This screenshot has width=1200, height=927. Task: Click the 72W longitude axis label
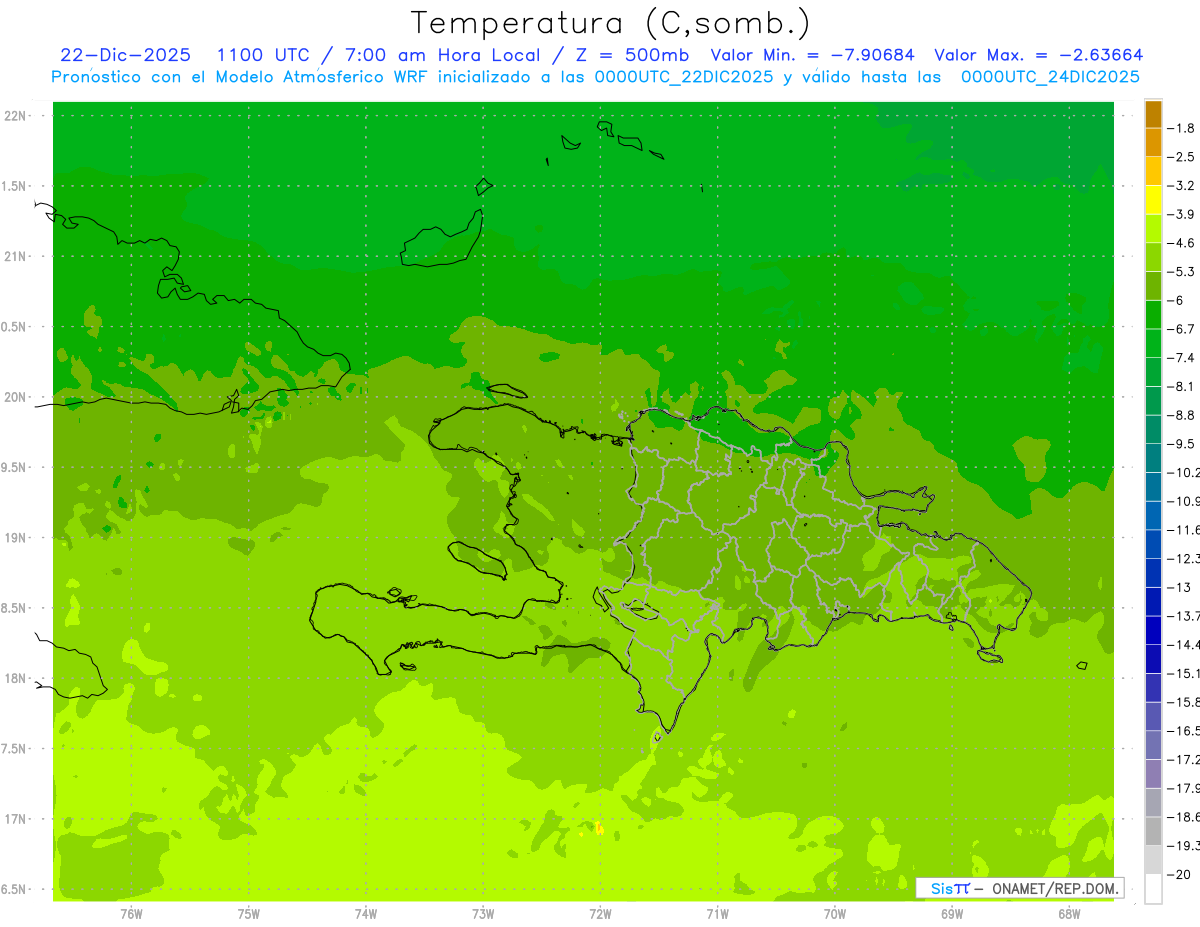coord(600,913)
